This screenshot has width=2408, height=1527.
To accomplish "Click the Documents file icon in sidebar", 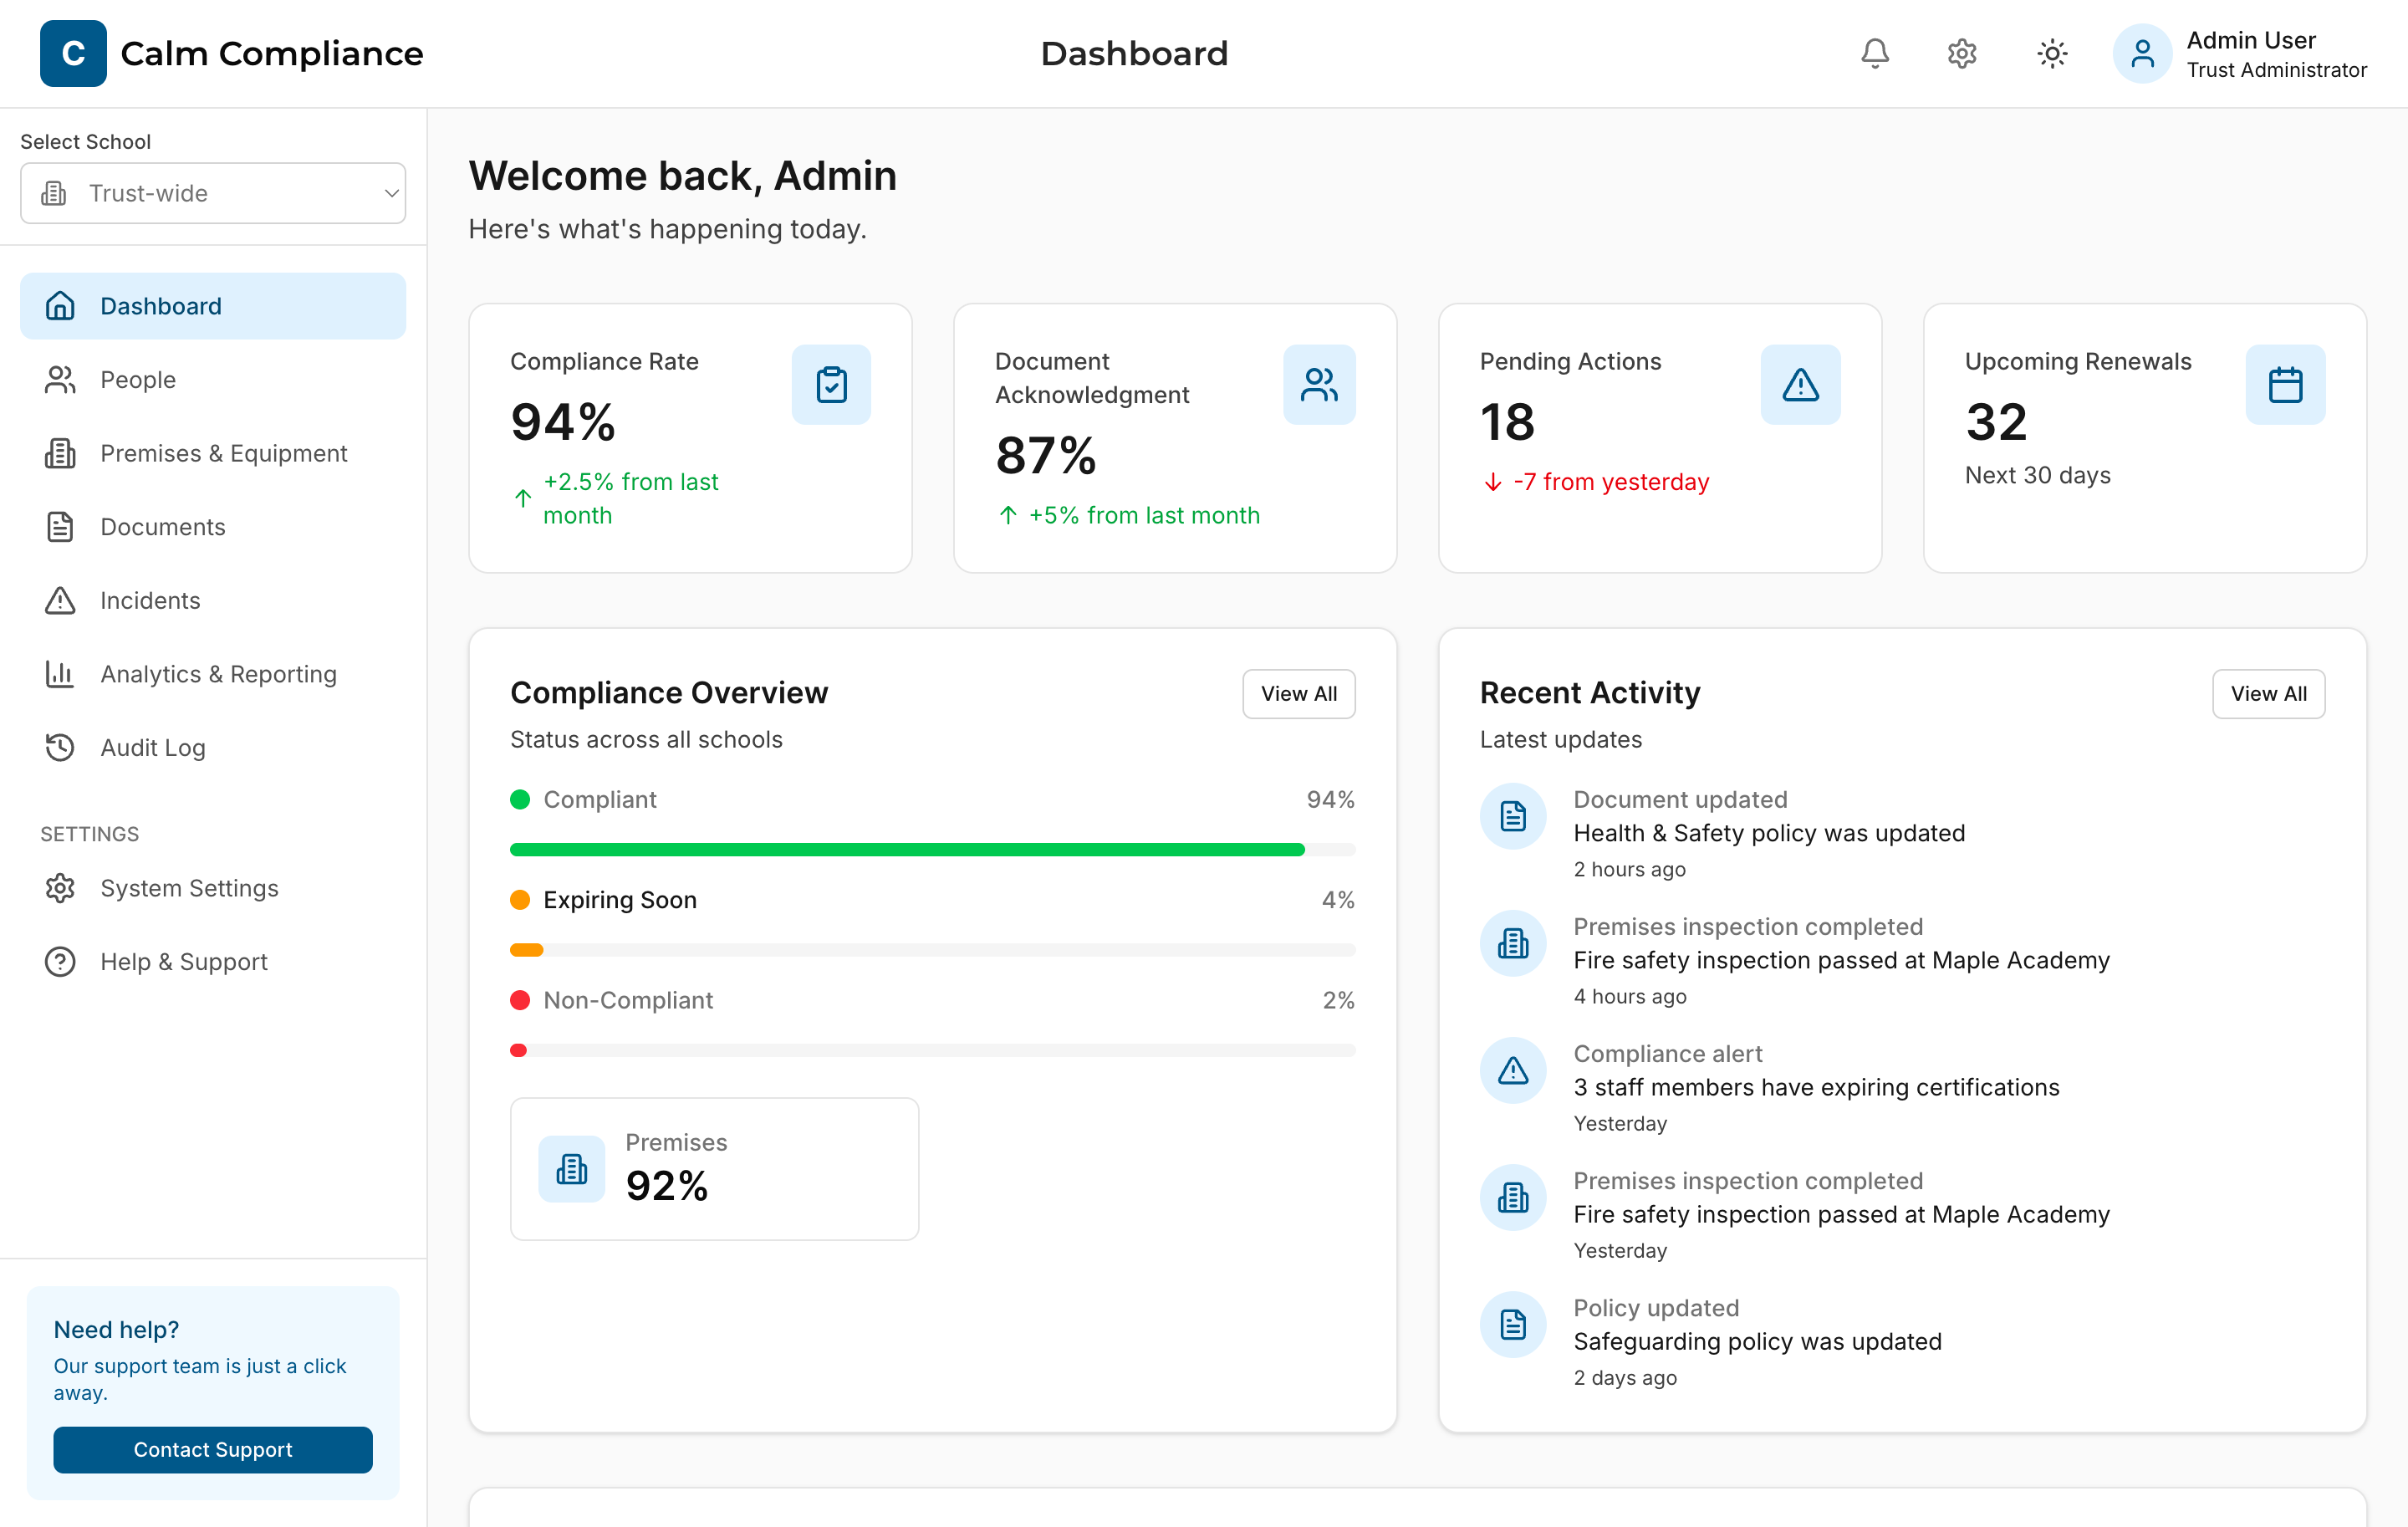I will pyautogui.click(x=60, y=527).
